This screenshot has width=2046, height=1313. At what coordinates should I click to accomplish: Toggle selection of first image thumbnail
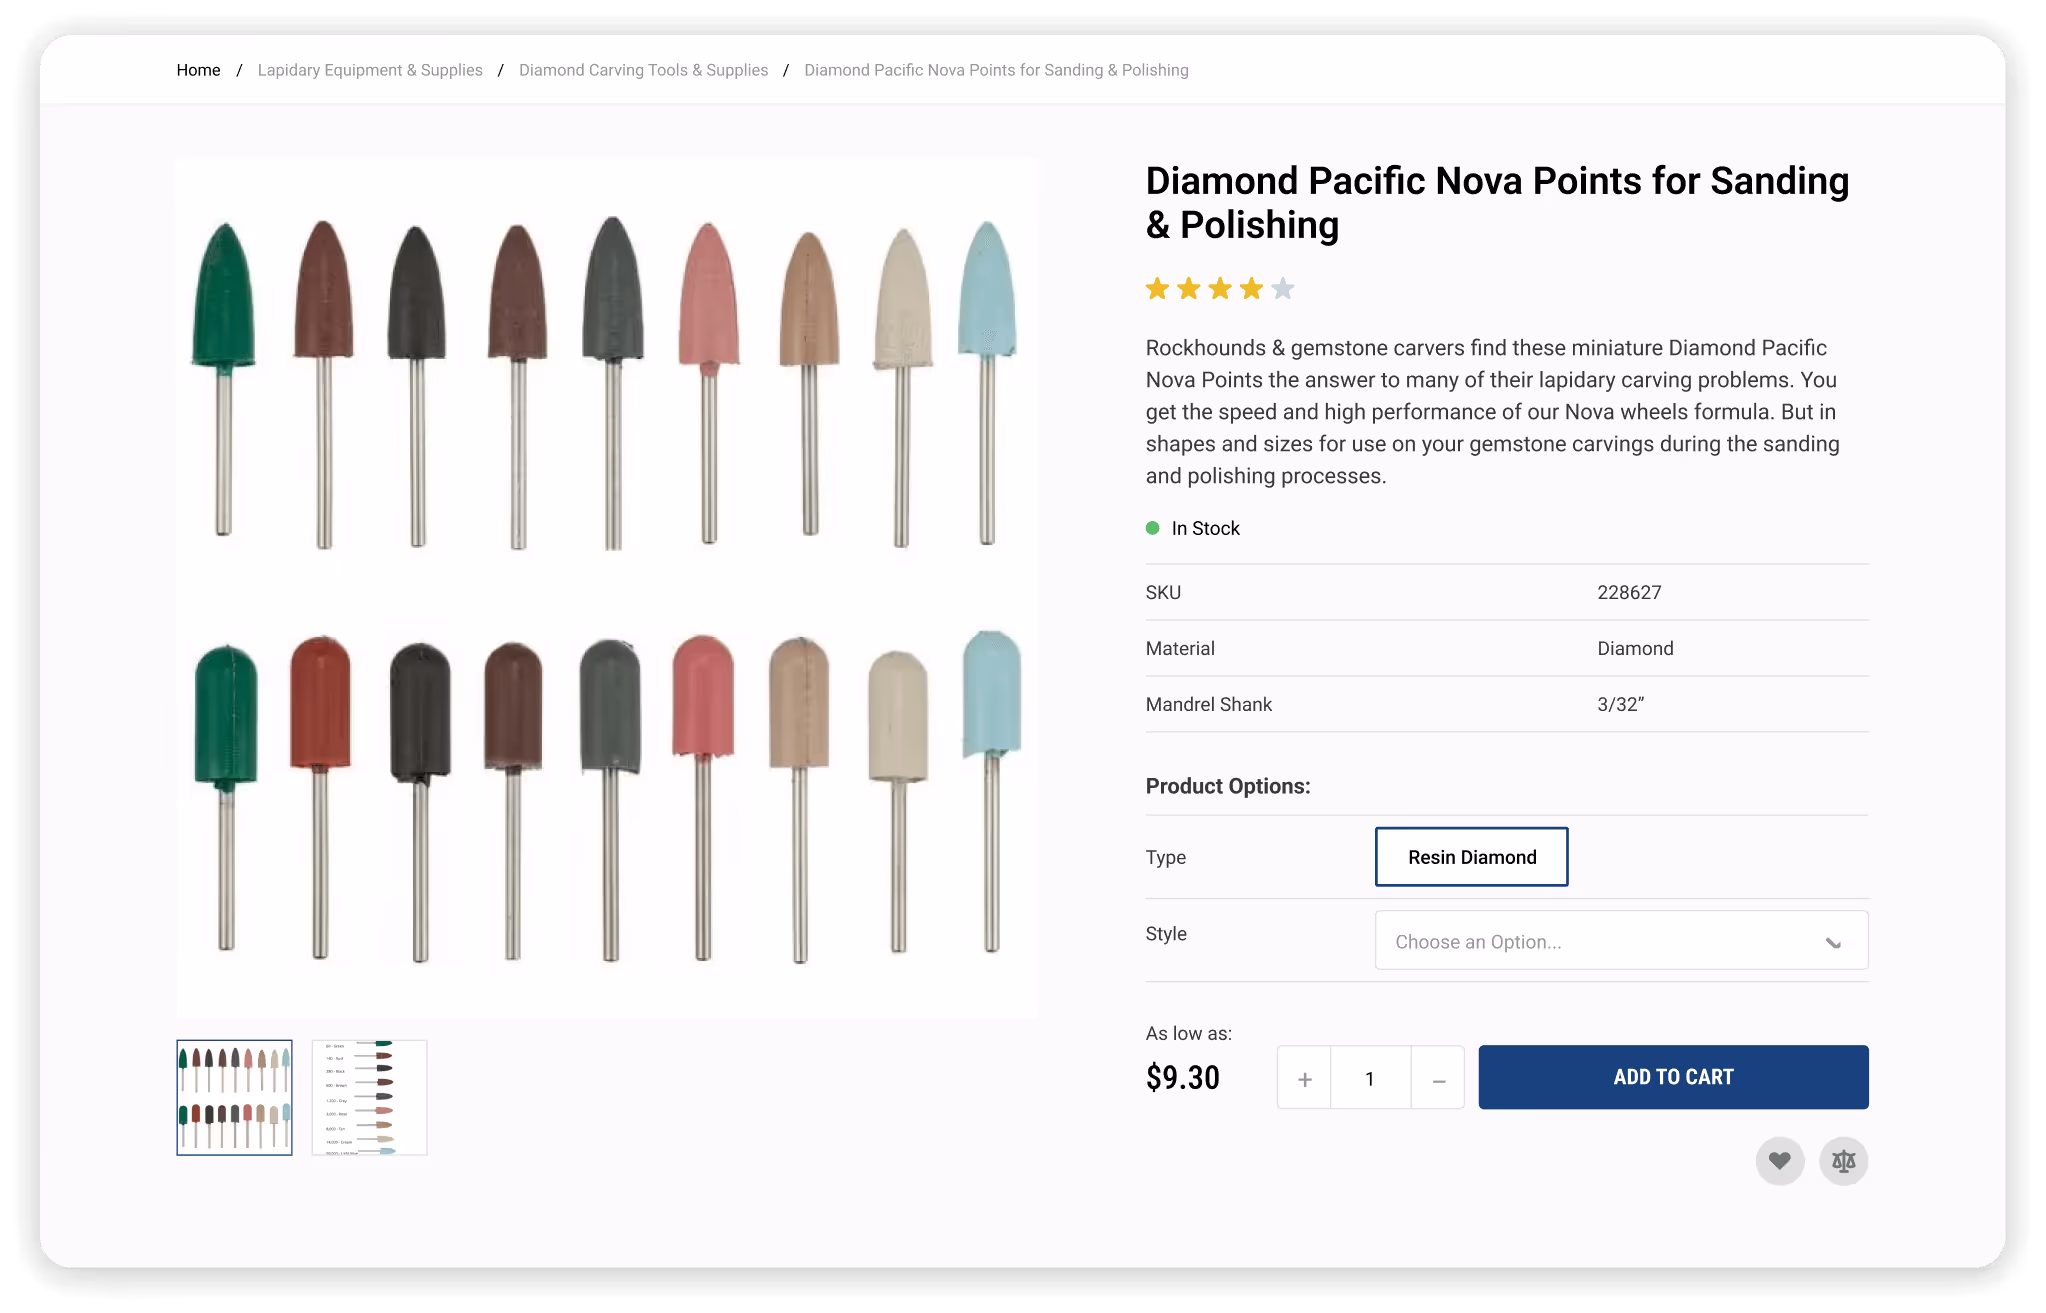(234, 1097)
